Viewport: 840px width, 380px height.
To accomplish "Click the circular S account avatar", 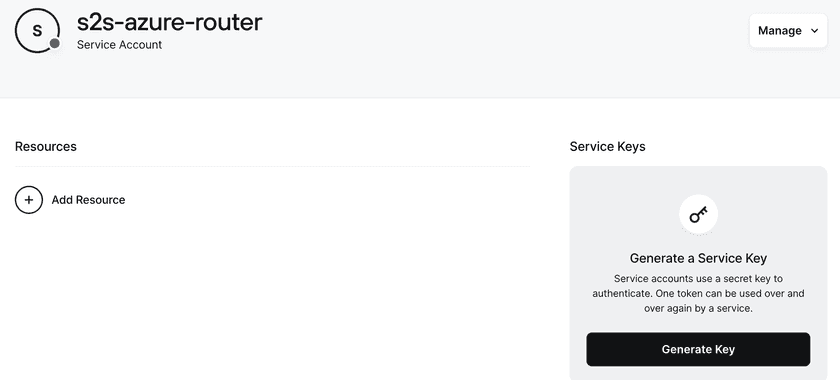I will pyautogui.click(x=37, y=31).
